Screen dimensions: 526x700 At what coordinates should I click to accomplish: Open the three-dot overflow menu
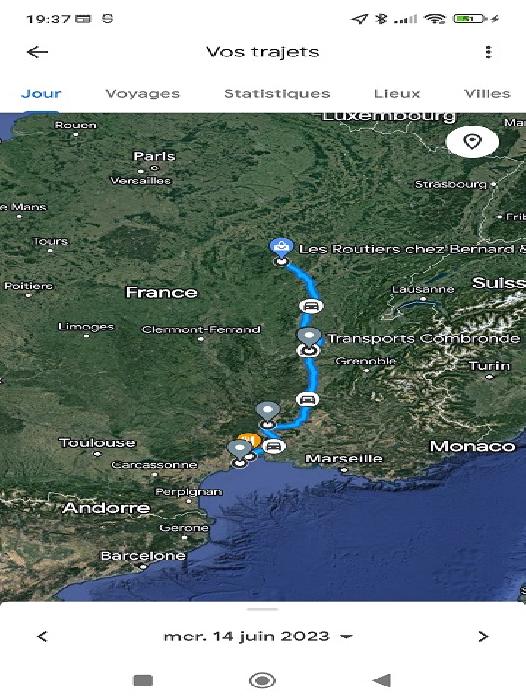tap(488, 52)
